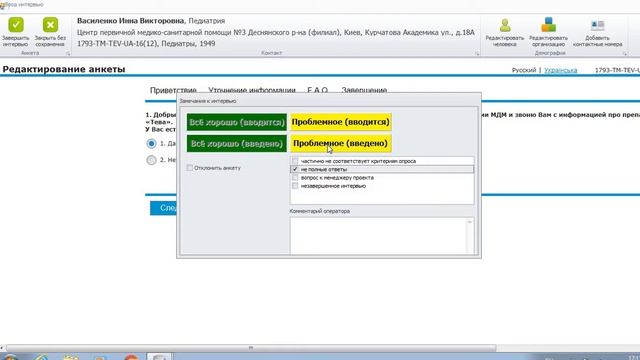Click contact name Василенко Инна Викторовна
This screenshot has height=360, width=640.
point(131,21)
